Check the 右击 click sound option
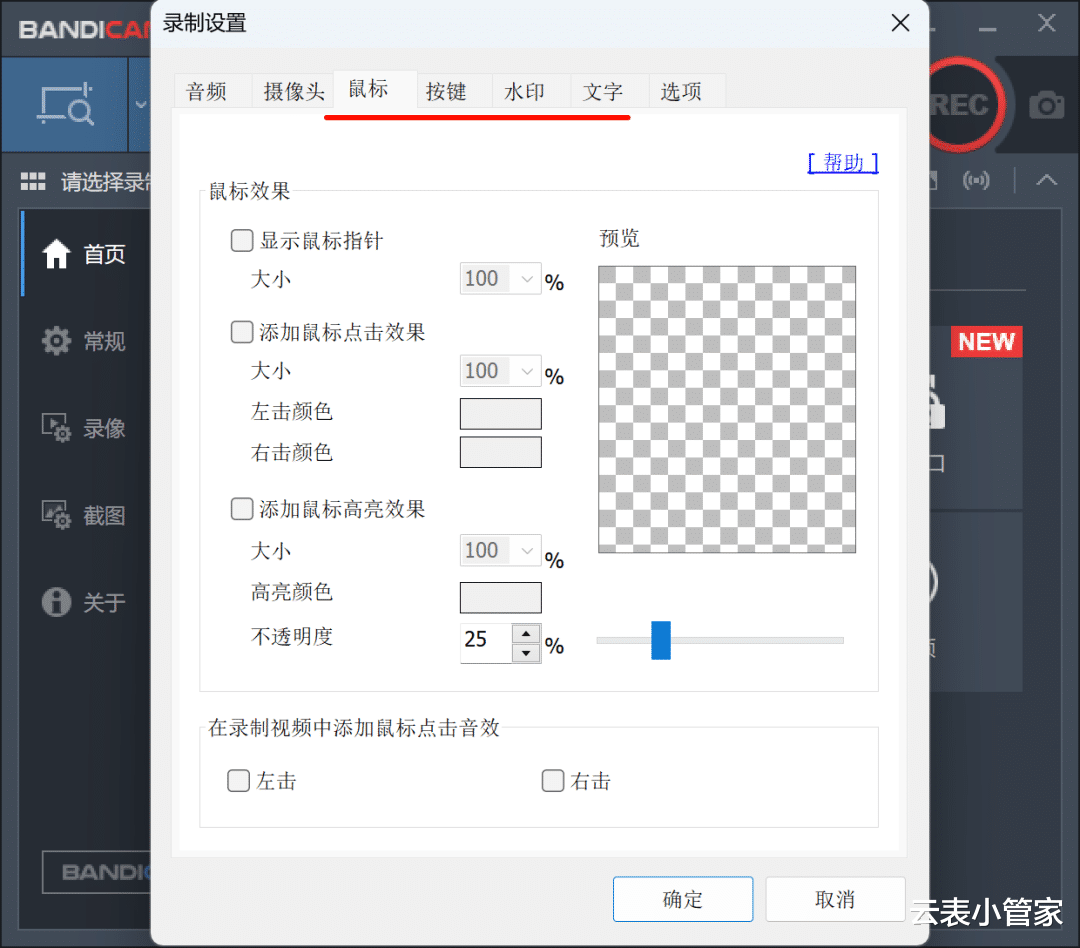1080x948 pixels. [x=553, y=781]
